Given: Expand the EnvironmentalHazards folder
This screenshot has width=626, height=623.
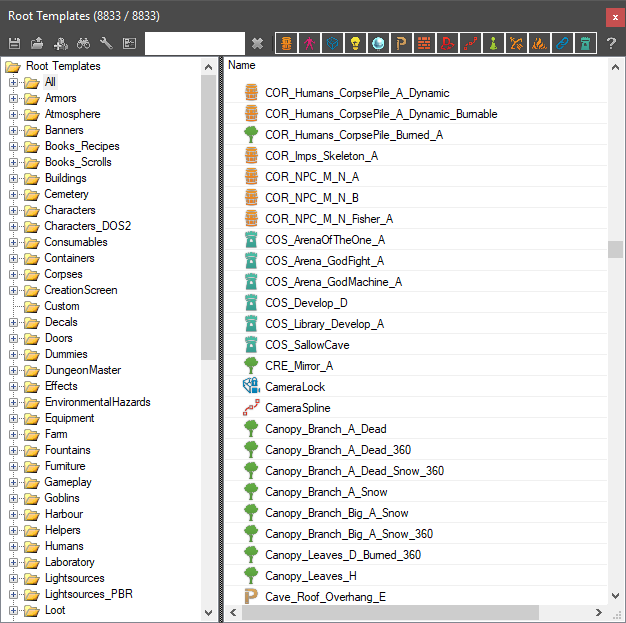Looking at the screenshot, I should pyautogui.click(x=14, y=402).
